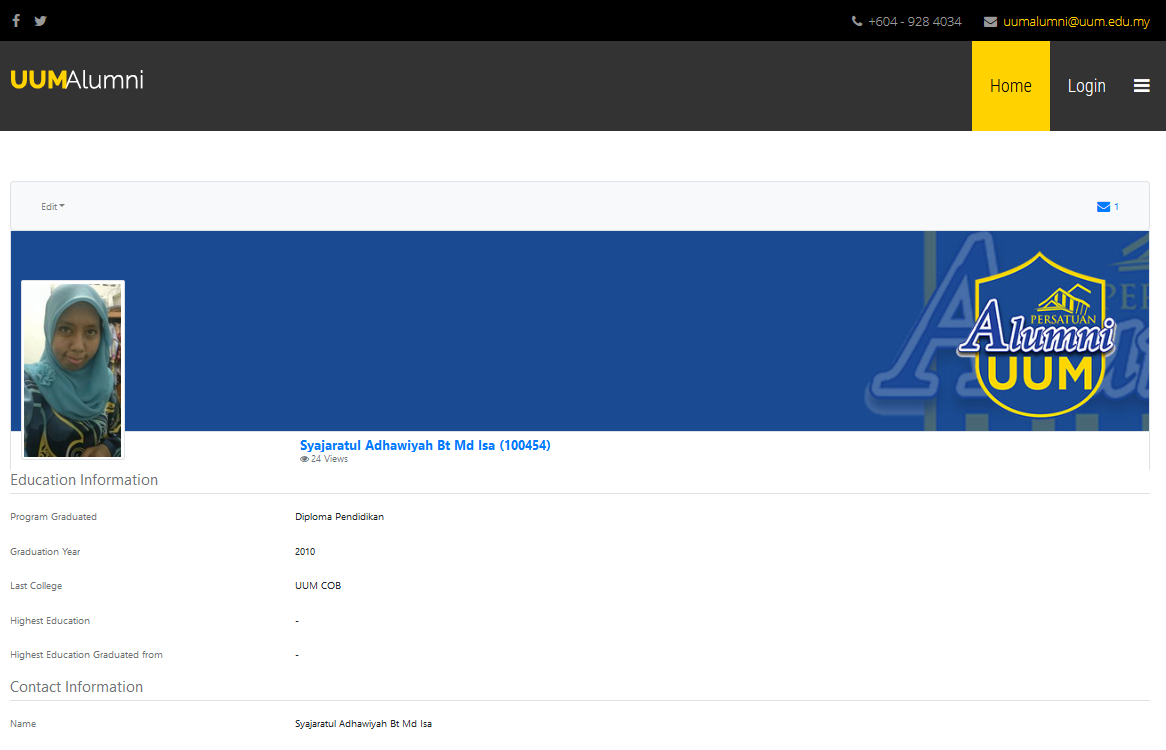Select the 2010 graduation year value
1166x750 pixels.
[x=305, y=552]
